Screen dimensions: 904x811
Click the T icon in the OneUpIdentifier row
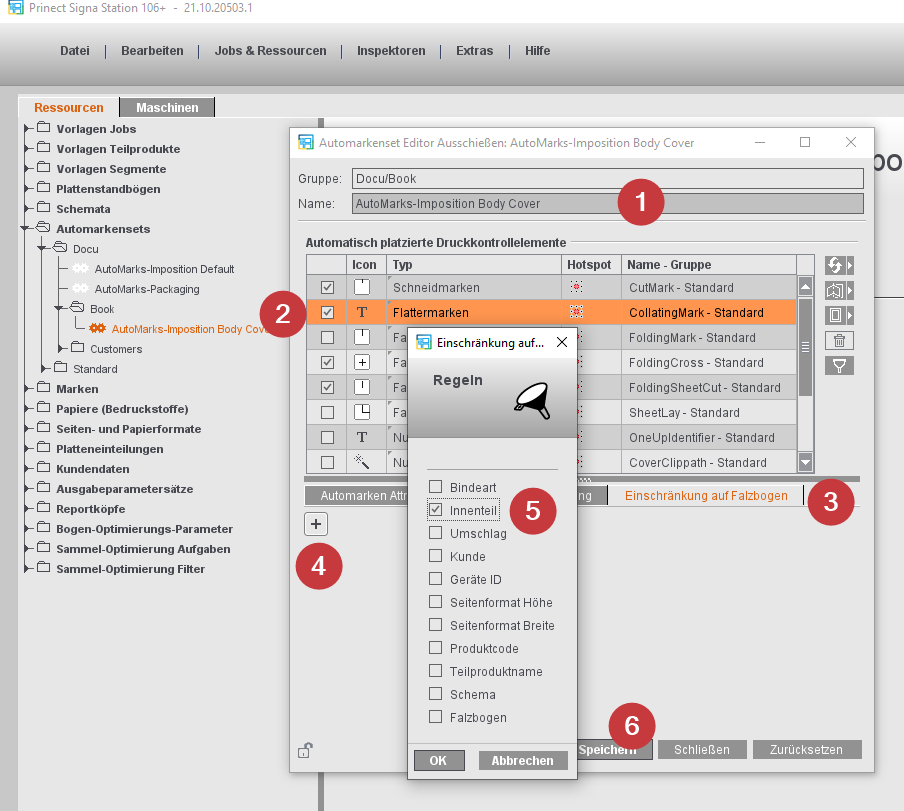tap(361, 437)
